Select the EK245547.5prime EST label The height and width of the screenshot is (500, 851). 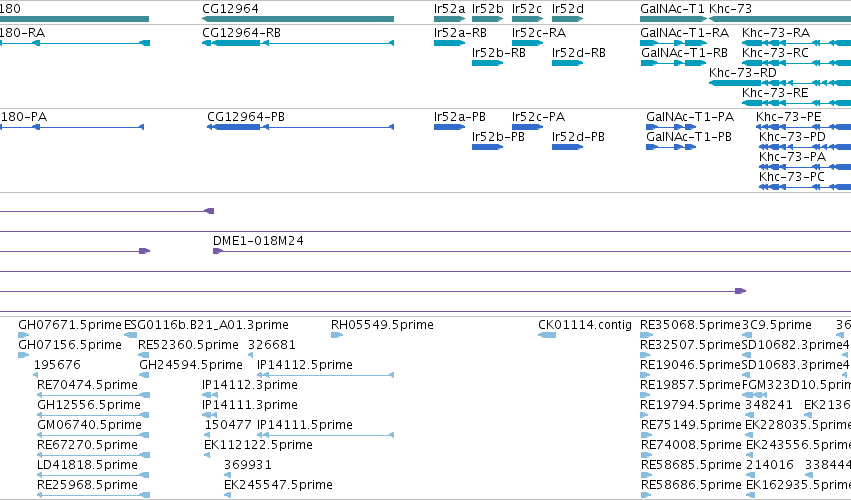tap(278, 485)
